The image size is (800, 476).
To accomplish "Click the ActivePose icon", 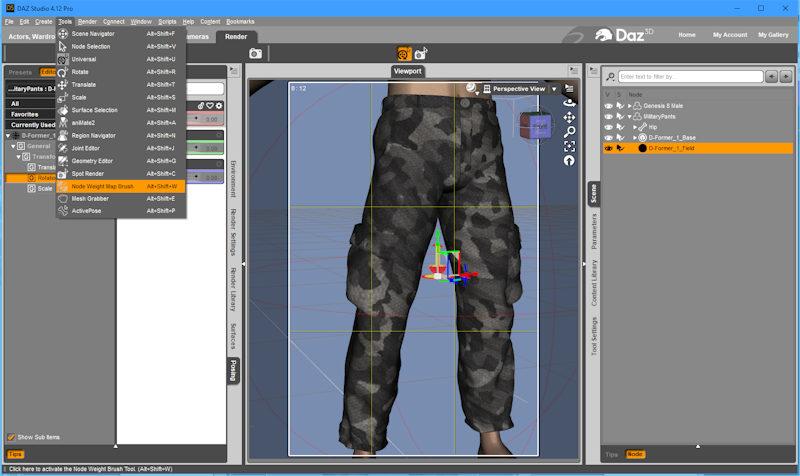I will pos(63,211).
